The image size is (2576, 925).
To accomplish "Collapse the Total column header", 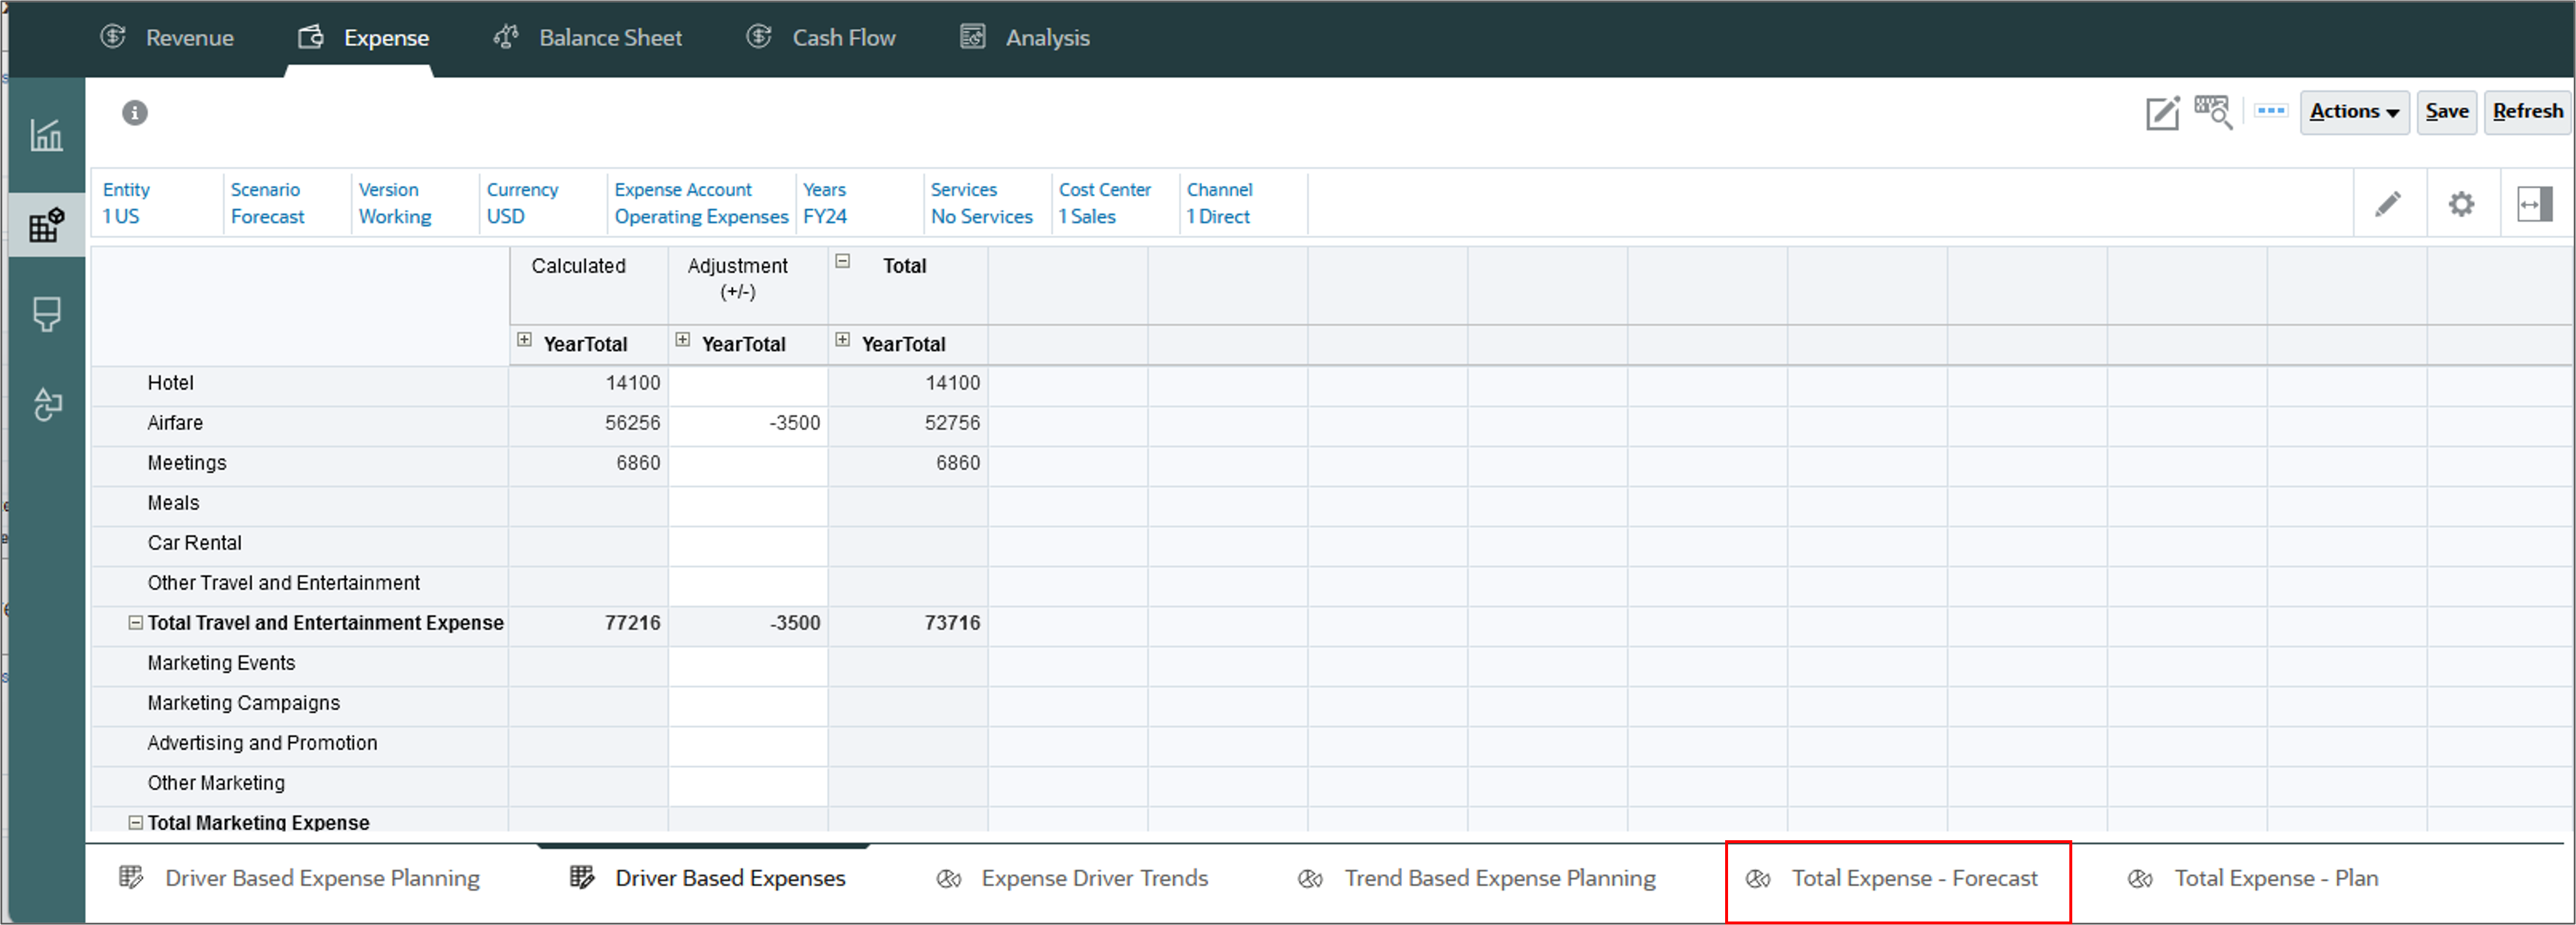I will point(843,261).
